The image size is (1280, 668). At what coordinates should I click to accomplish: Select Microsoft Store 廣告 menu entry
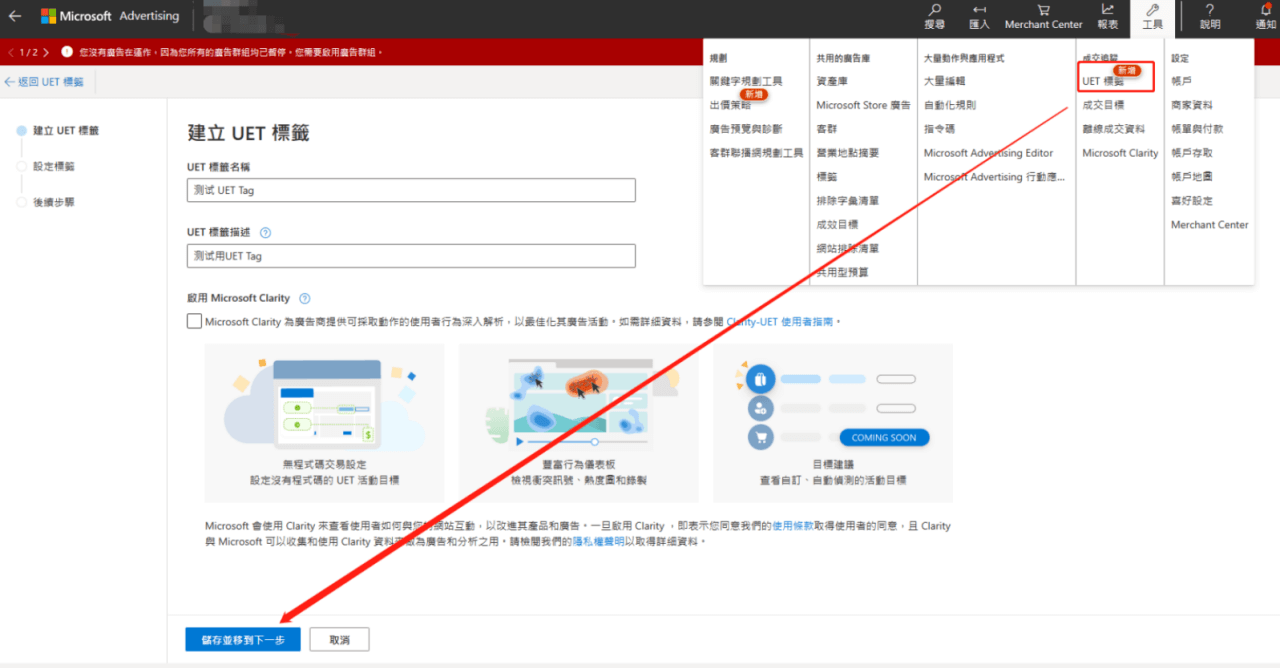point(863,105)
